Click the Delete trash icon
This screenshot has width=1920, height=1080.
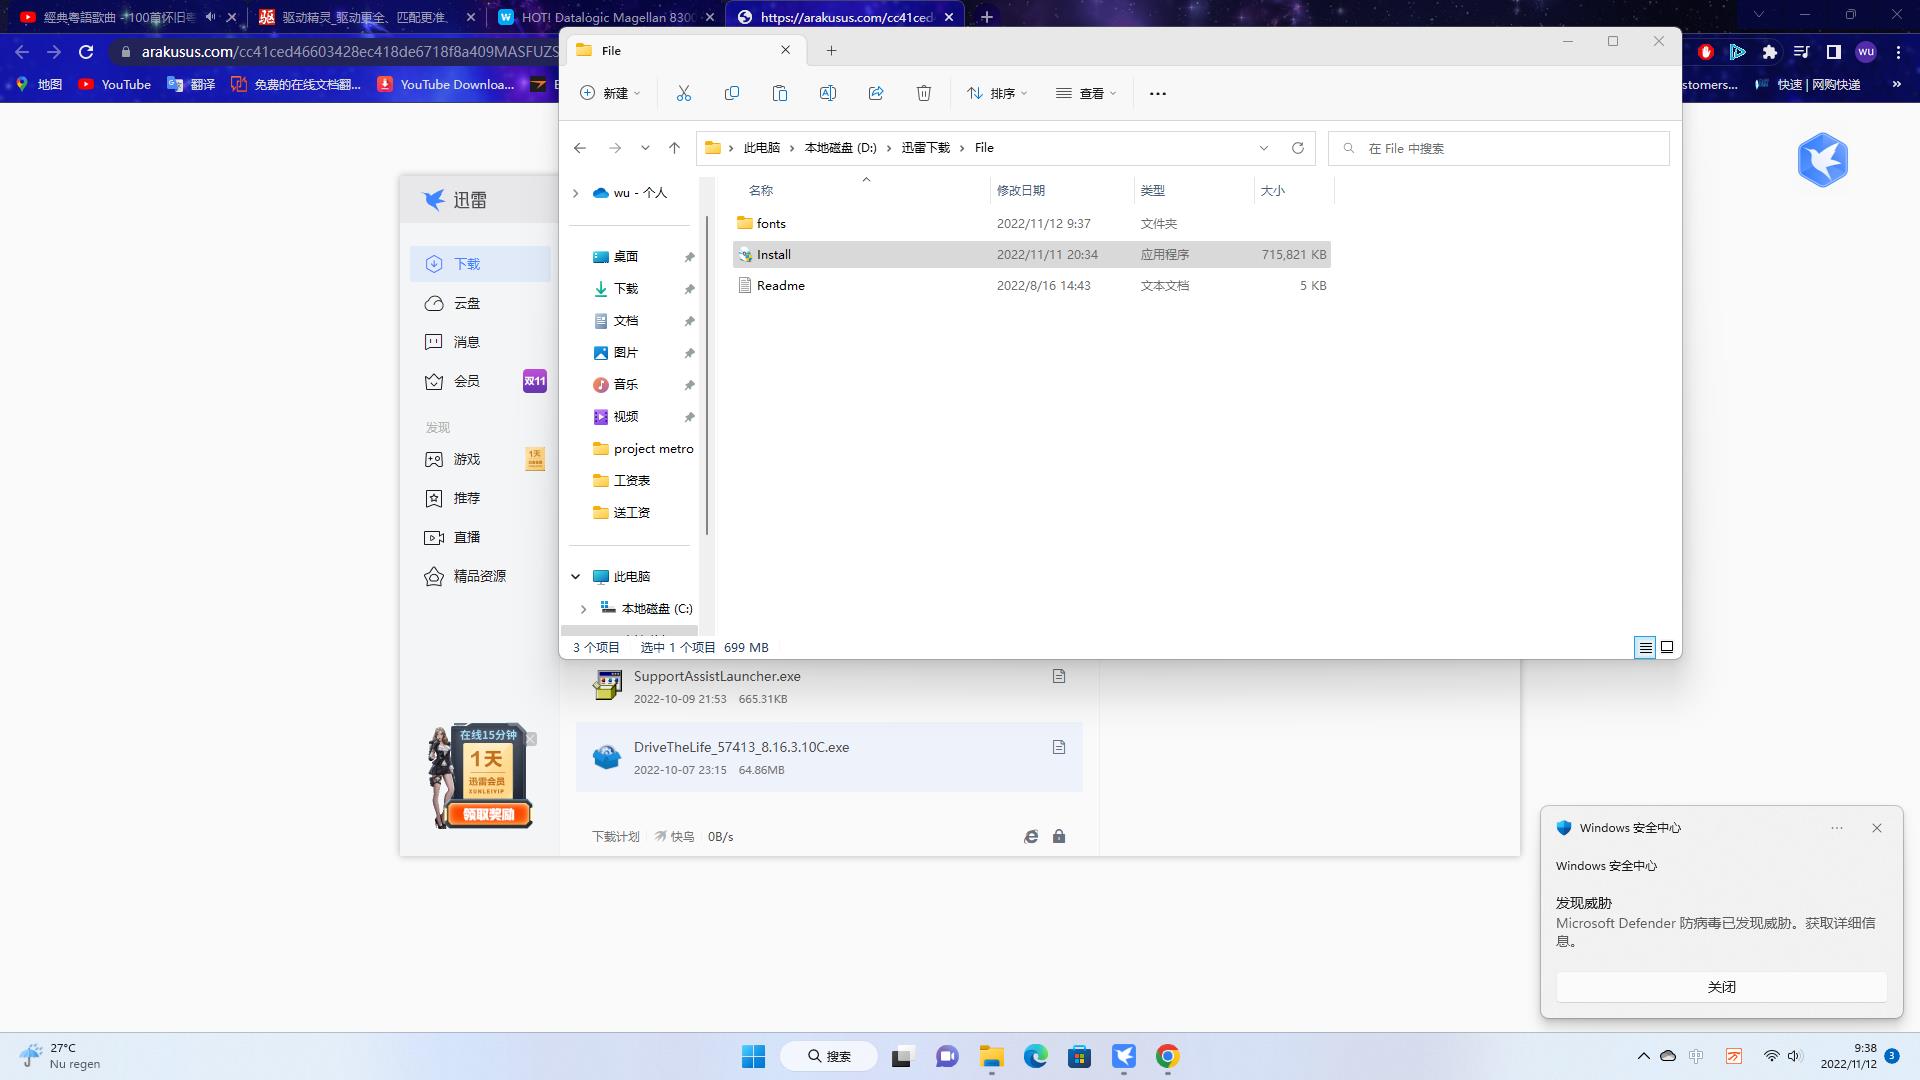coord(924,93)
